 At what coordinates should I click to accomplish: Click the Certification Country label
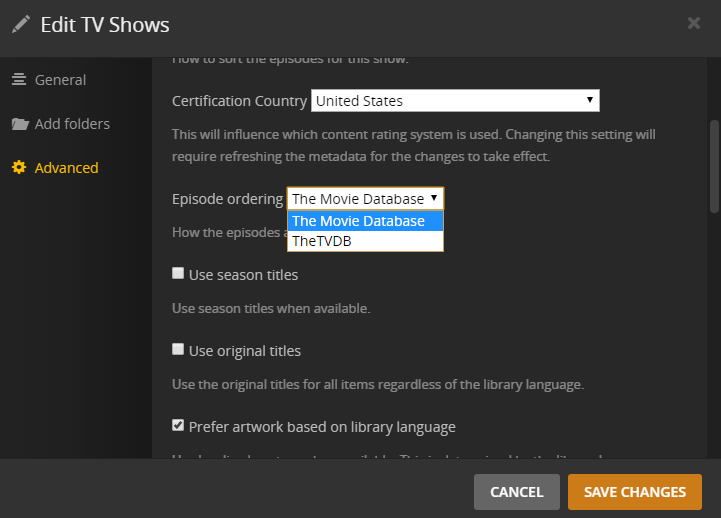pos(239,101)
